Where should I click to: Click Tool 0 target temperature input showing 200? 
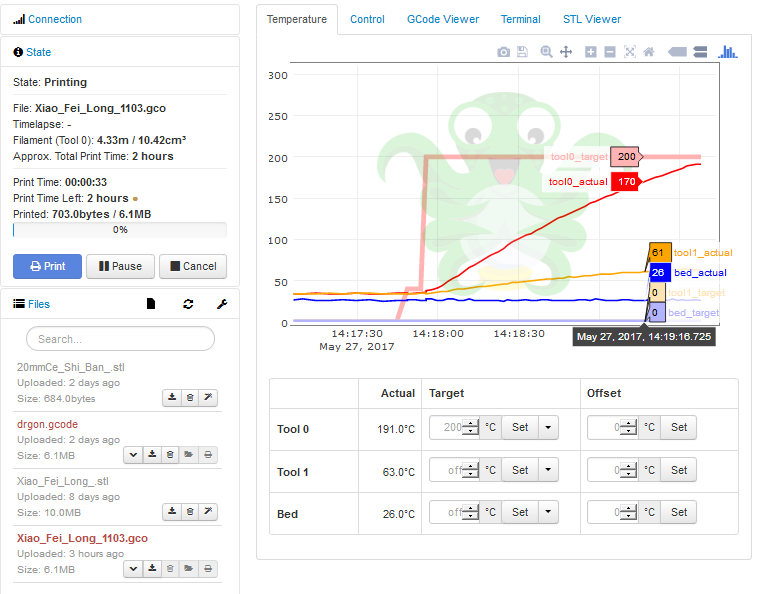[454, 427]
